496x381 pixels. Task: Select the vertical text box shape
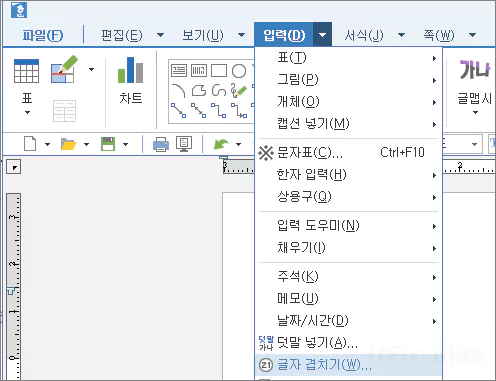pyautogui.click(x=199, y=71)
